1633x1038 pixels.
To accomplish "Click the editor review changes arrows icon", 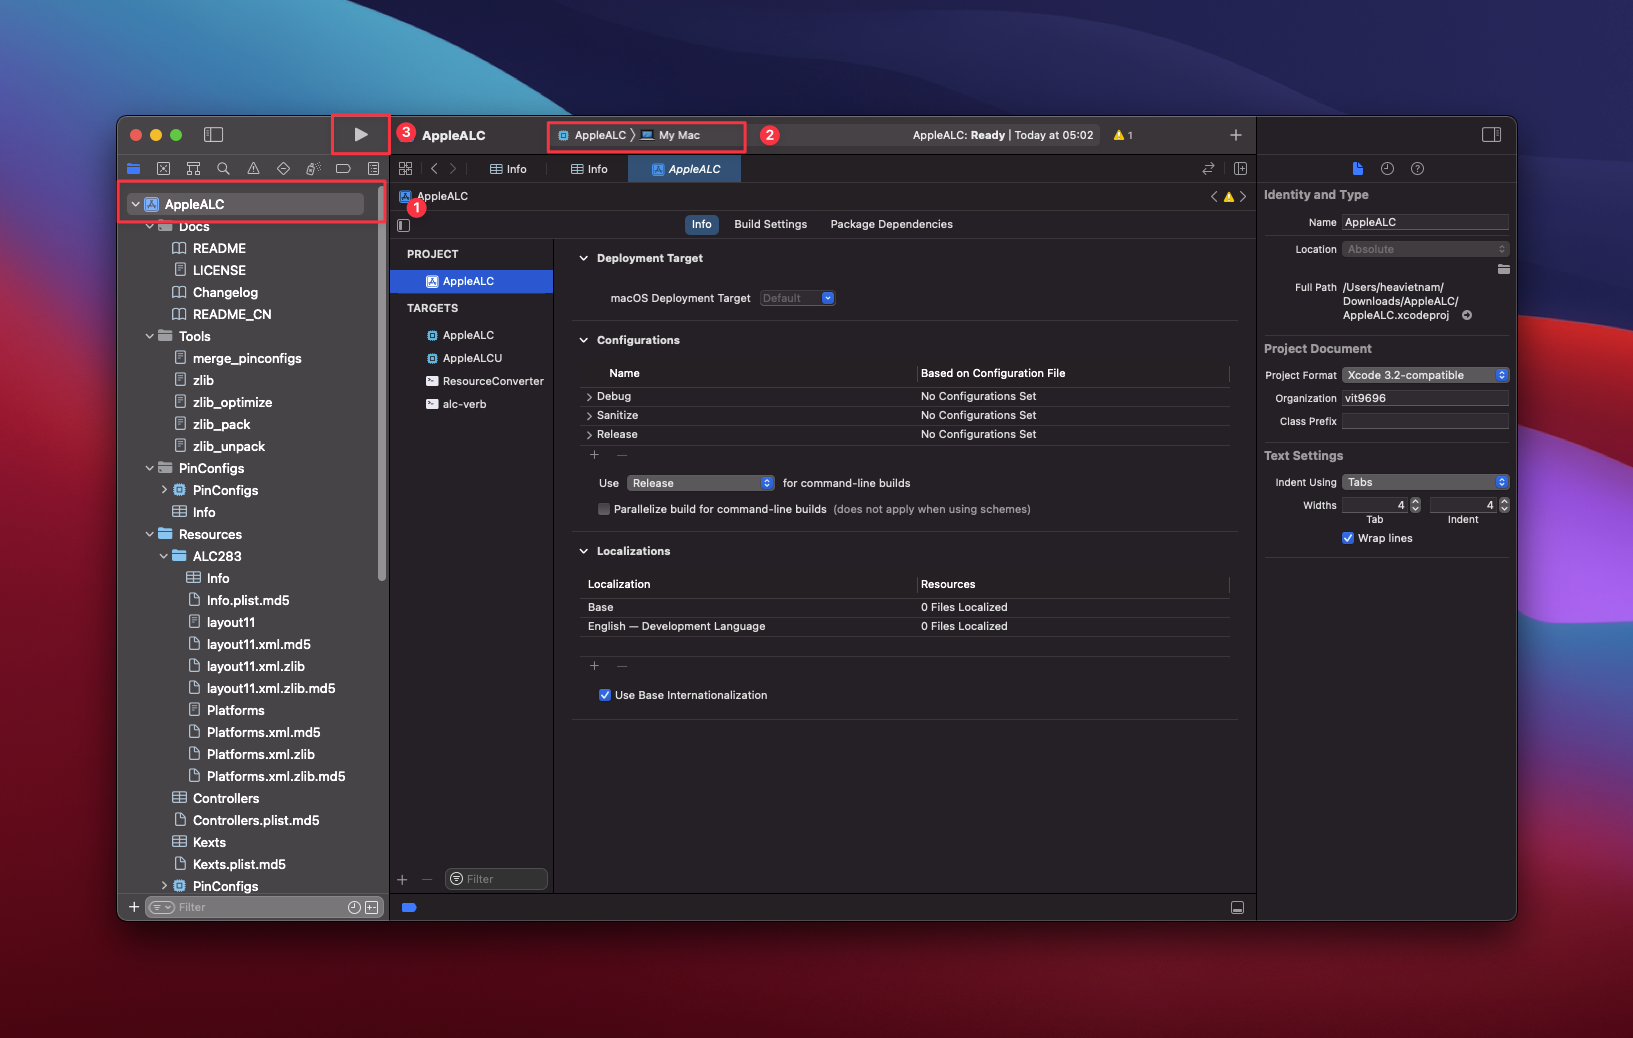I will click(1208, 168).
